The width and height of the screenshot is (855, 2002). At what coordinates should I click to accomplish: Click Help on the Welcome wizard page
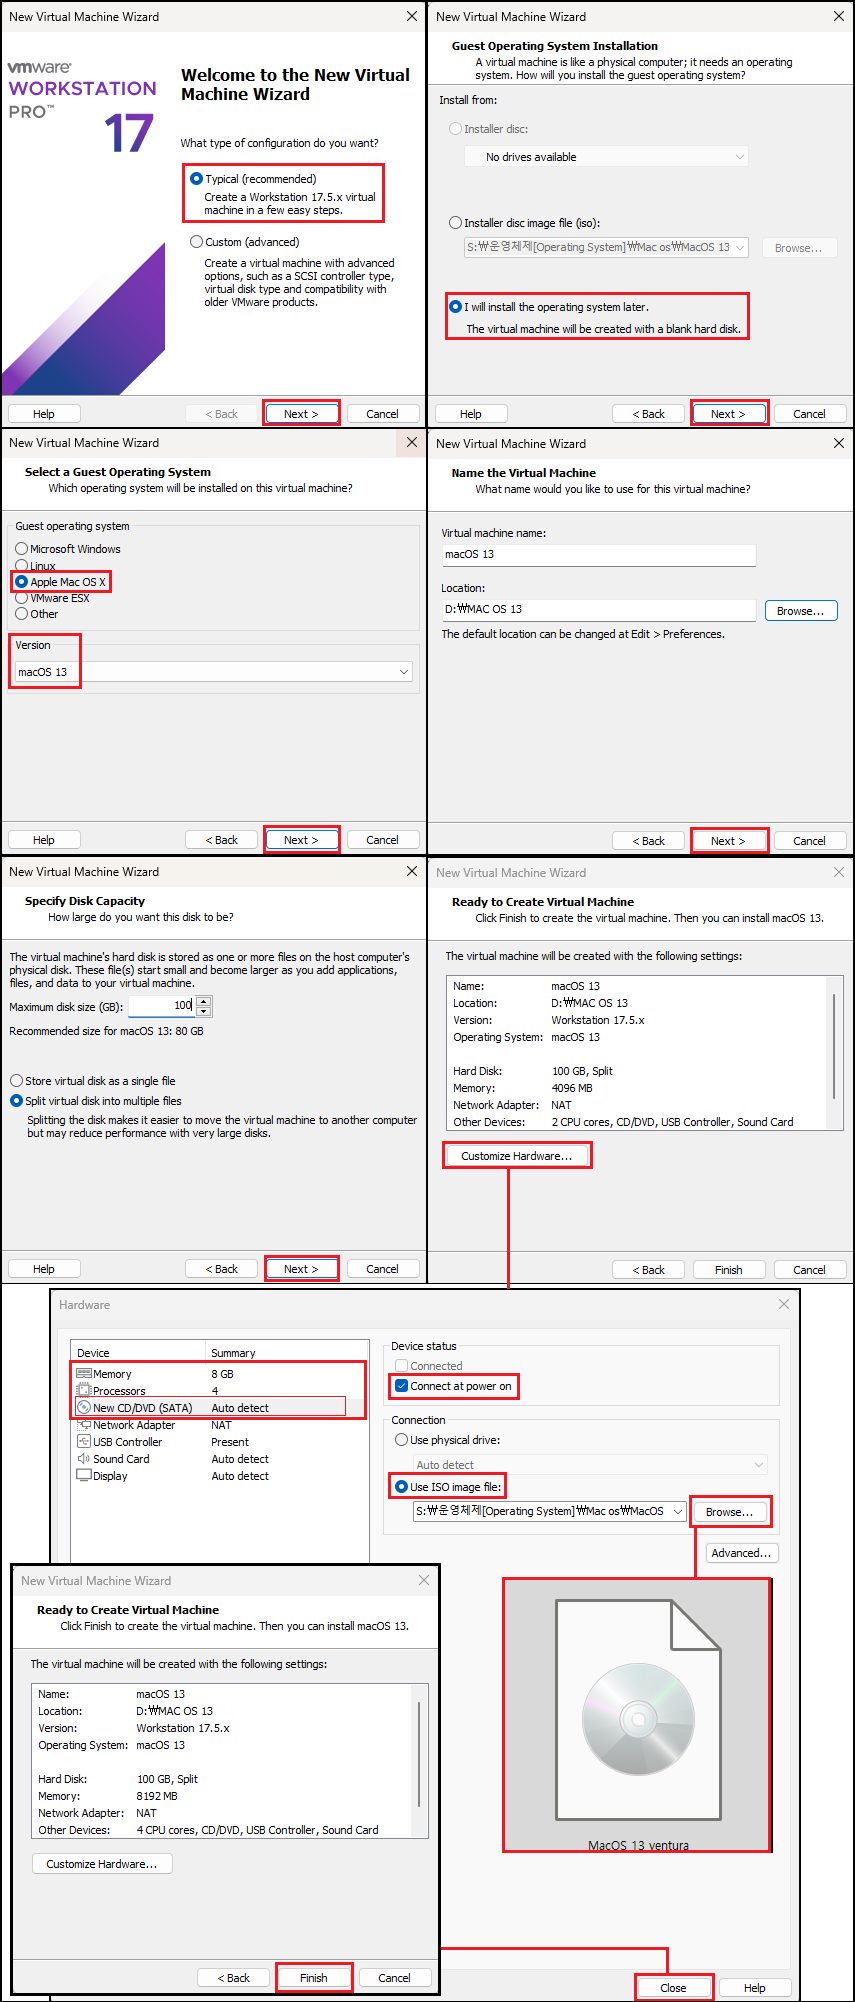point(44,414)
